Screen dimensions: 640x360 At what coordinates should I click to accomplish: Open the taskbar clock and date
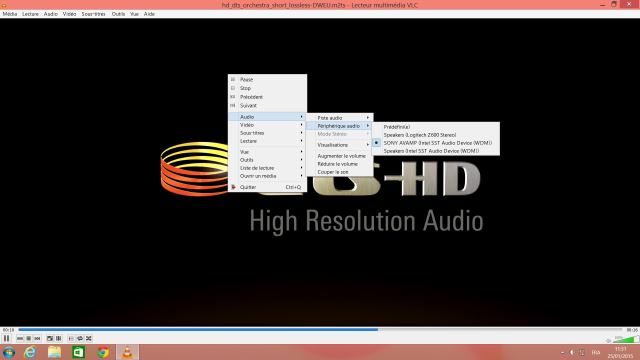point(620,353)
